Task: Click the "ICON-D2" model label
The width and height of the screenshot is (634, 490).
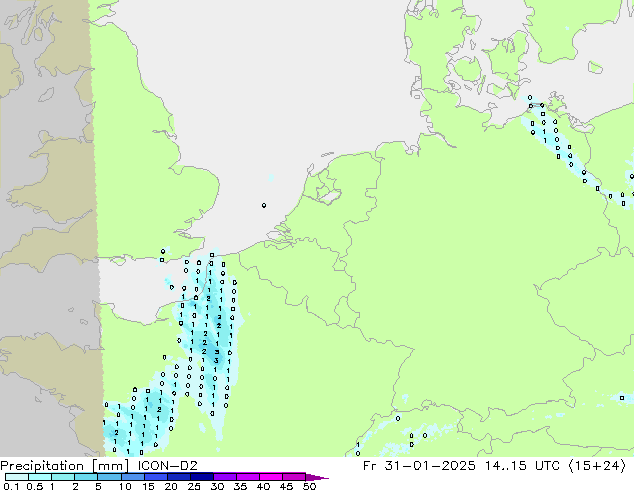Action: (x=167, y=465)
